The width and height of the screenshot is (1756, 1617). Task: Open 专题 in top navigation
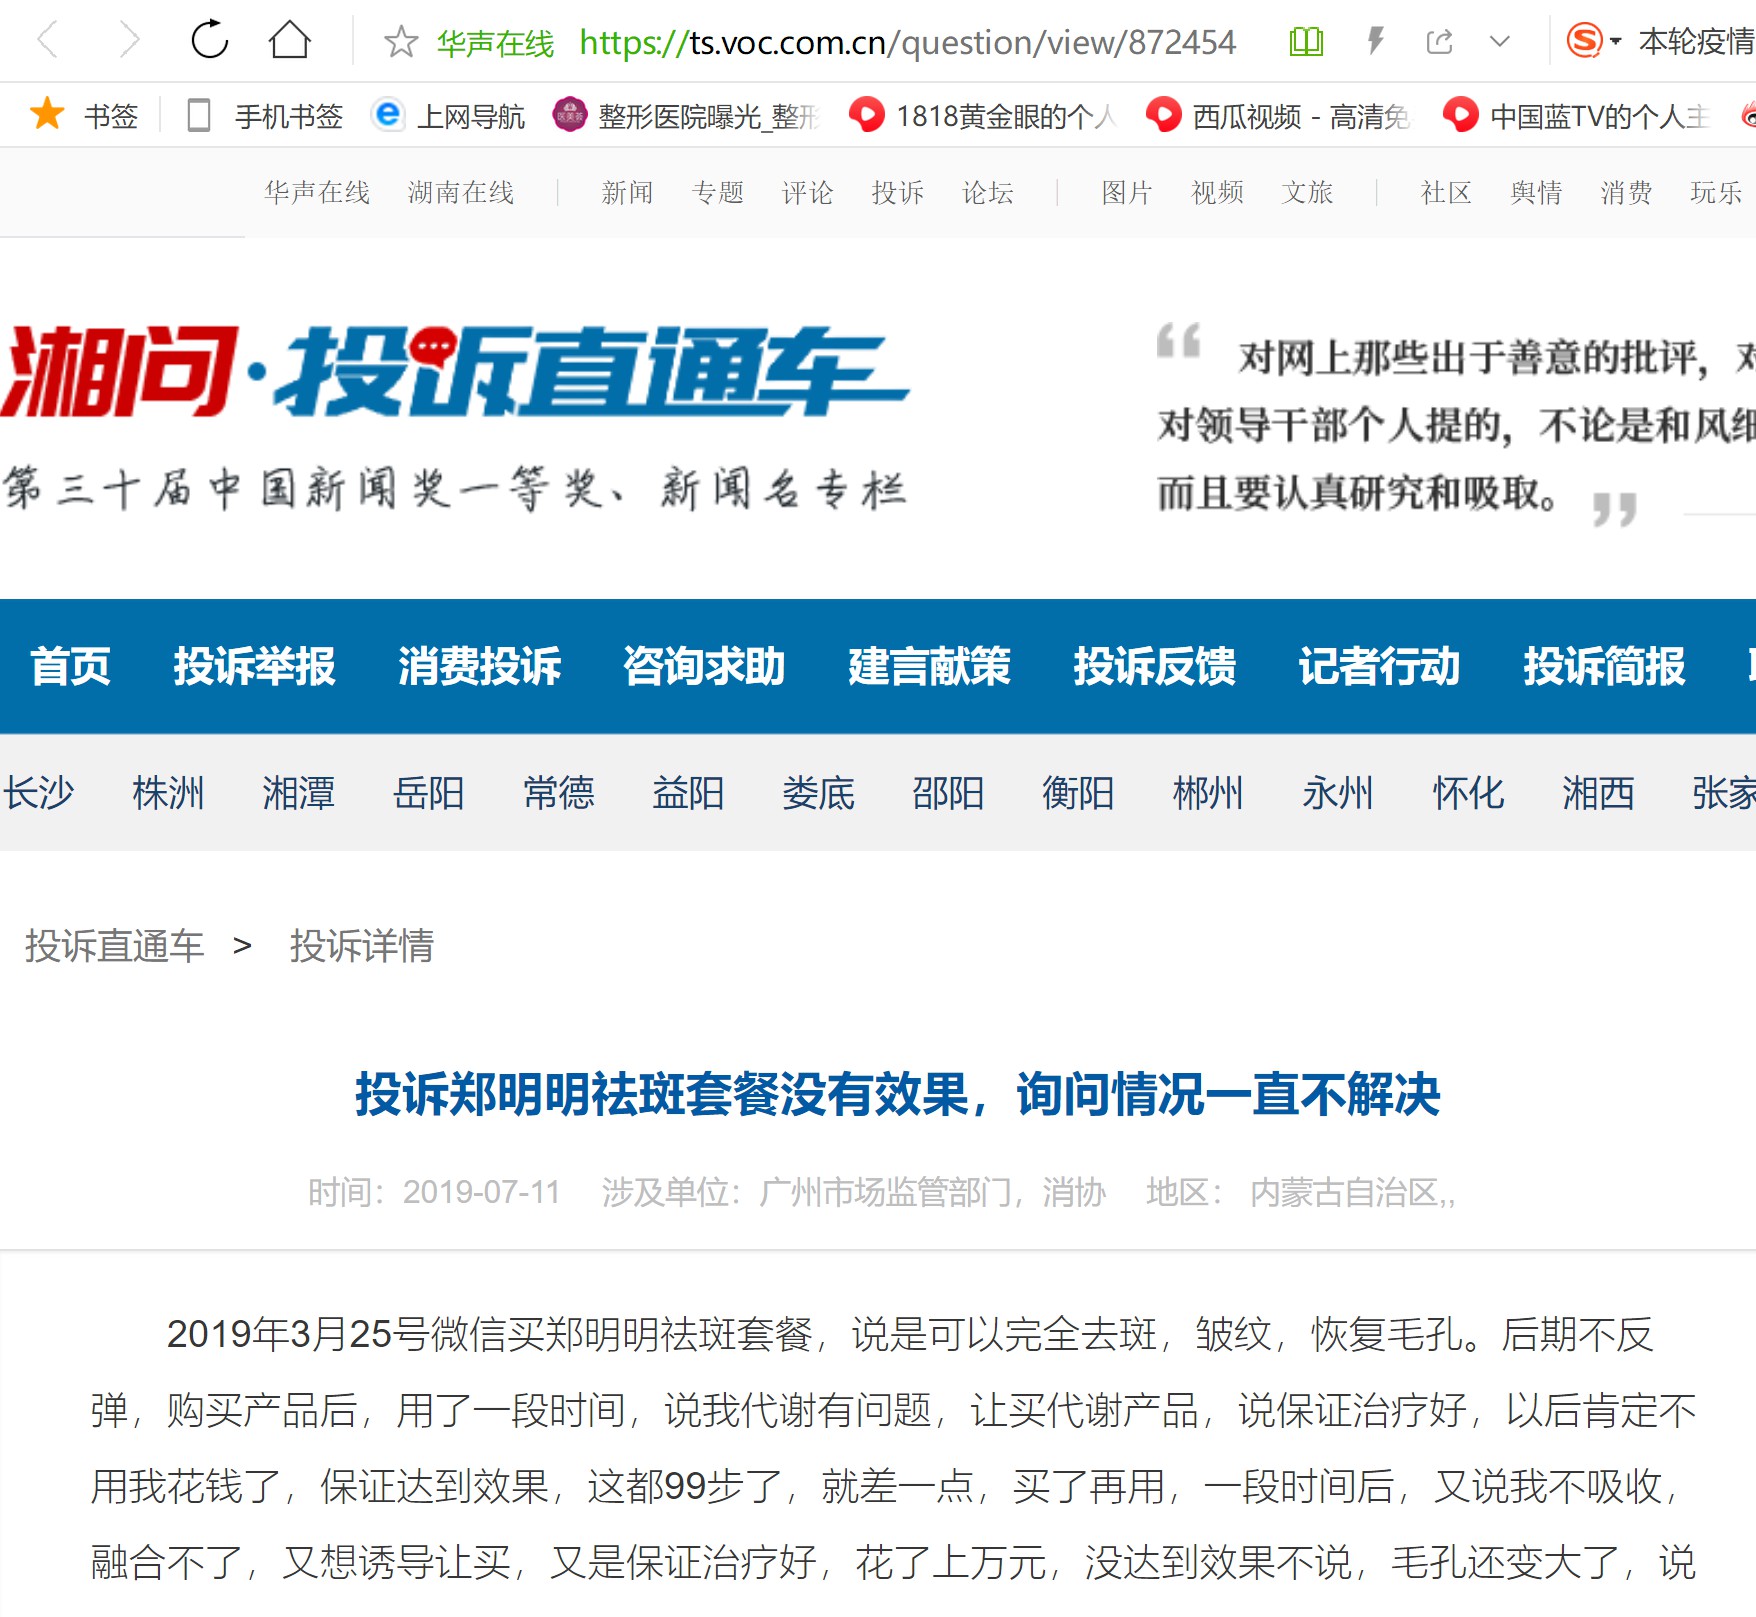(718, 192)
